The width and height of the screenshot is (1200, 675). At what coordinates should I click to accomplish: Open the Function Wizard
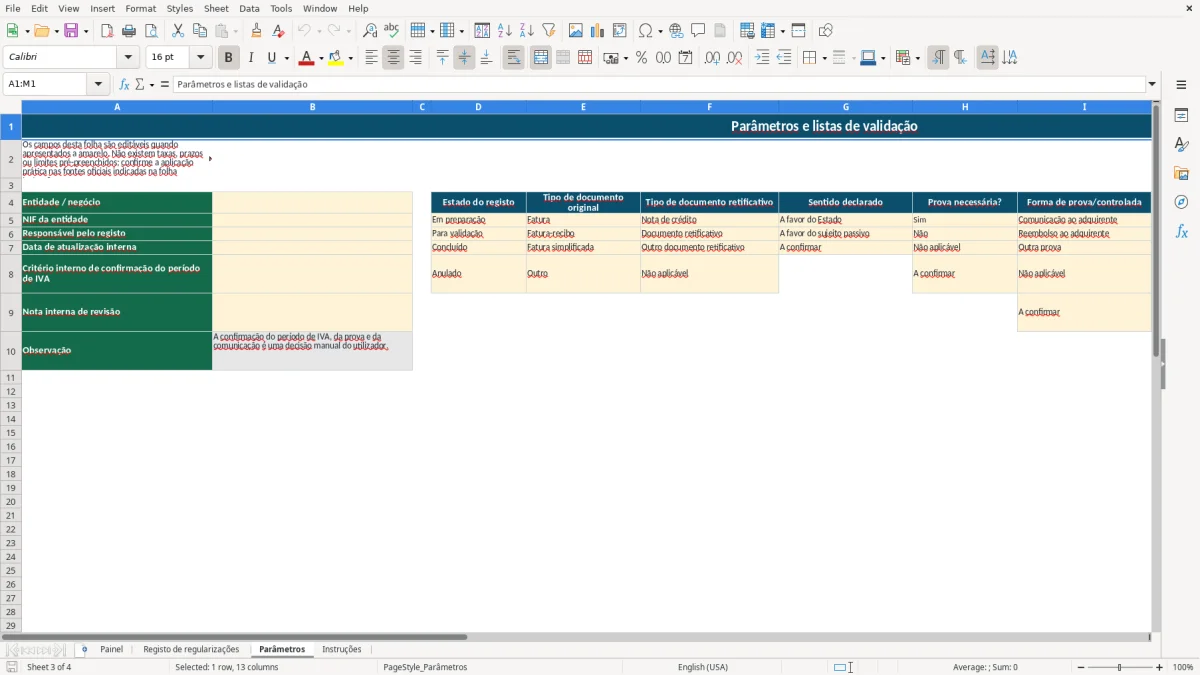(125, 84)
